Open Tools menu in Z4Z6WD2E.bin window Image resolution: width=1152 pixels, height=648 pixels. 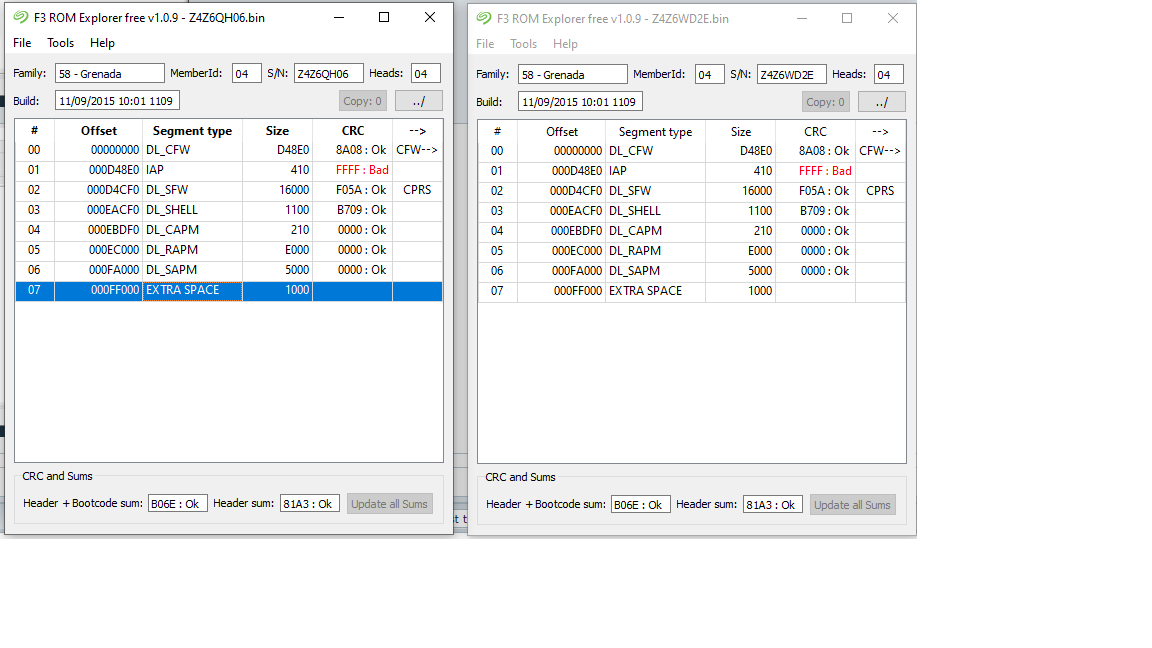[523, 44]
